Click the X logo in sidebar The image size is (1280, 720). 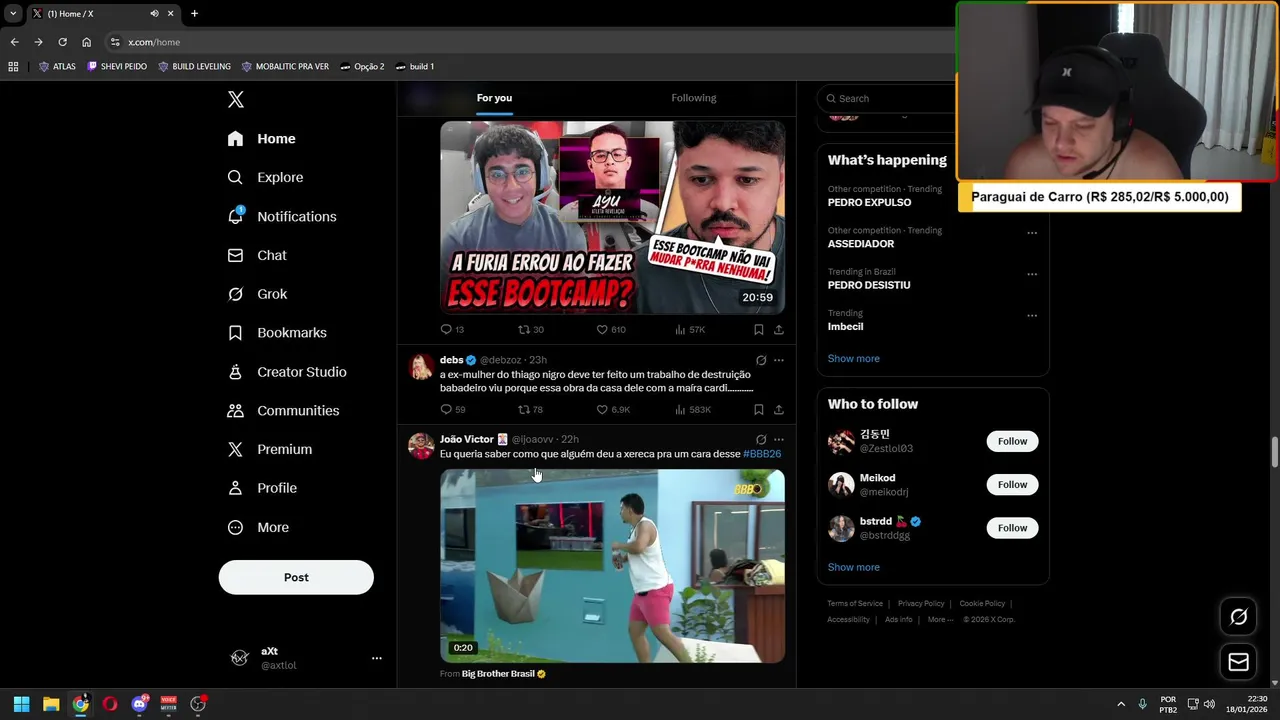[x=236, y=99]
